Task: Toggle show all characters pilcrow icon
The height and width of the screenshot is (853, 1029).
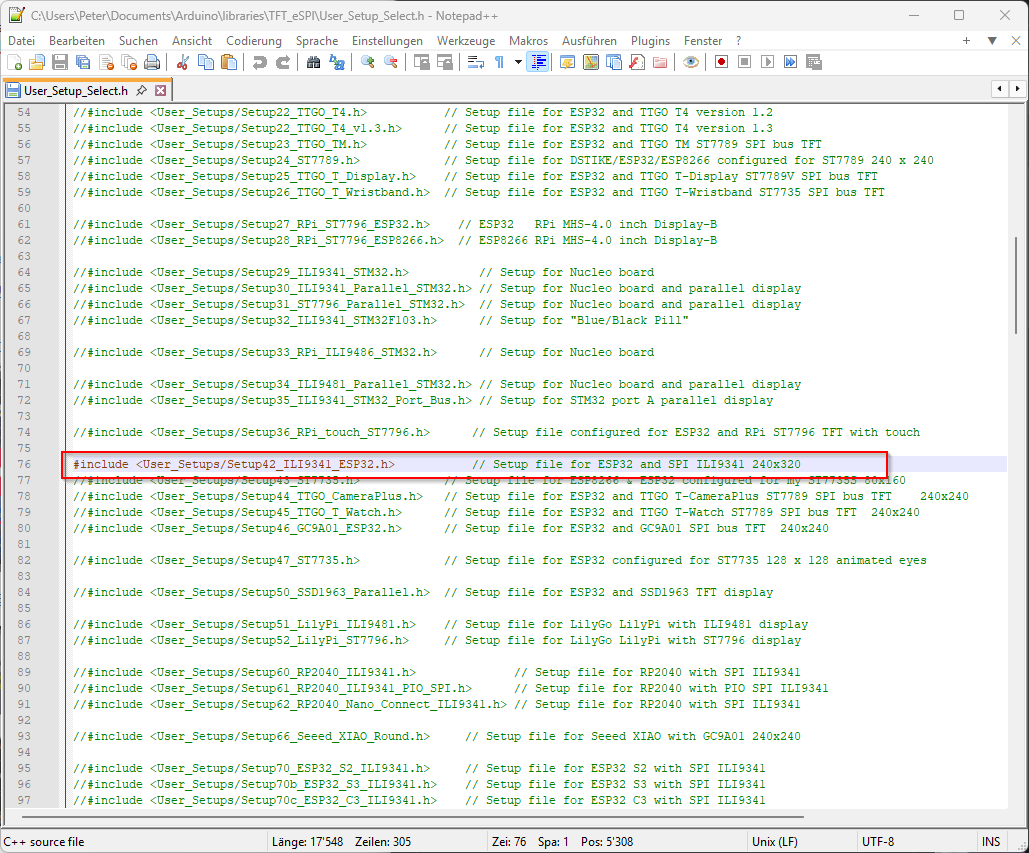Action: tap(499, 62)
